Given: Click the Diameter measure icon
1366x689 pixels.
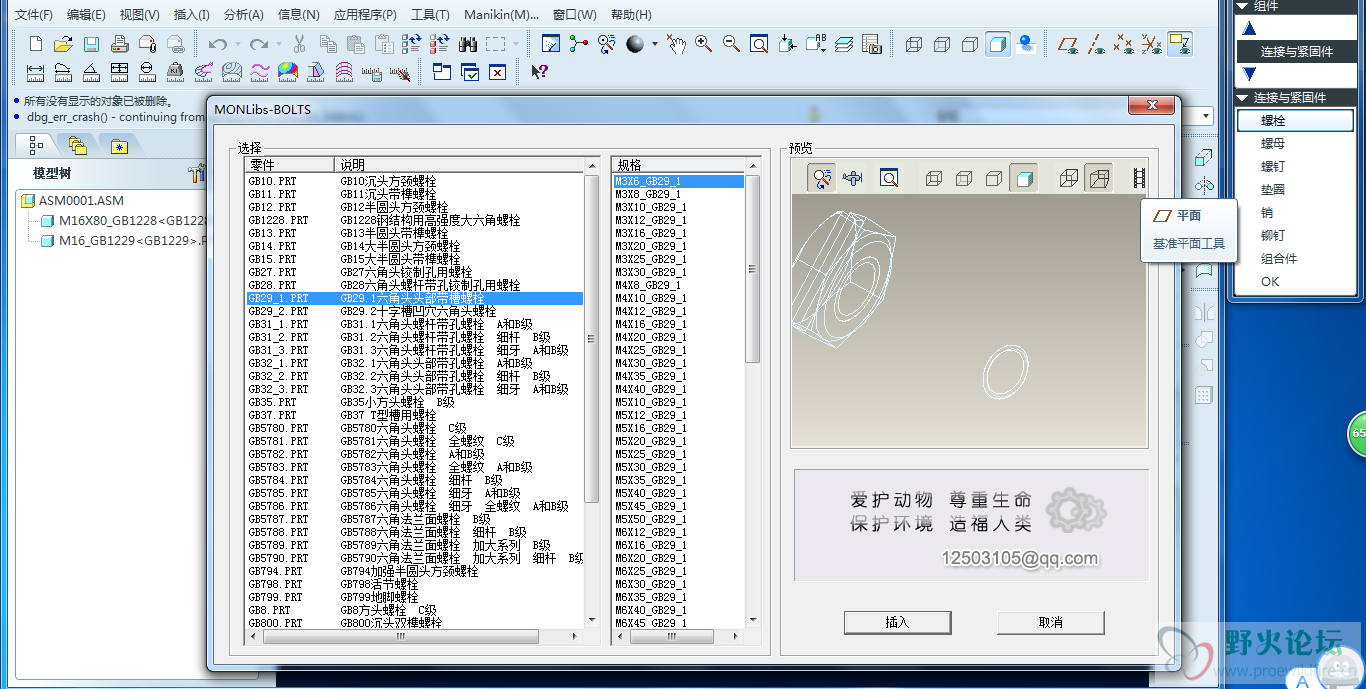Looking at the screenshot, I should 147,72.
